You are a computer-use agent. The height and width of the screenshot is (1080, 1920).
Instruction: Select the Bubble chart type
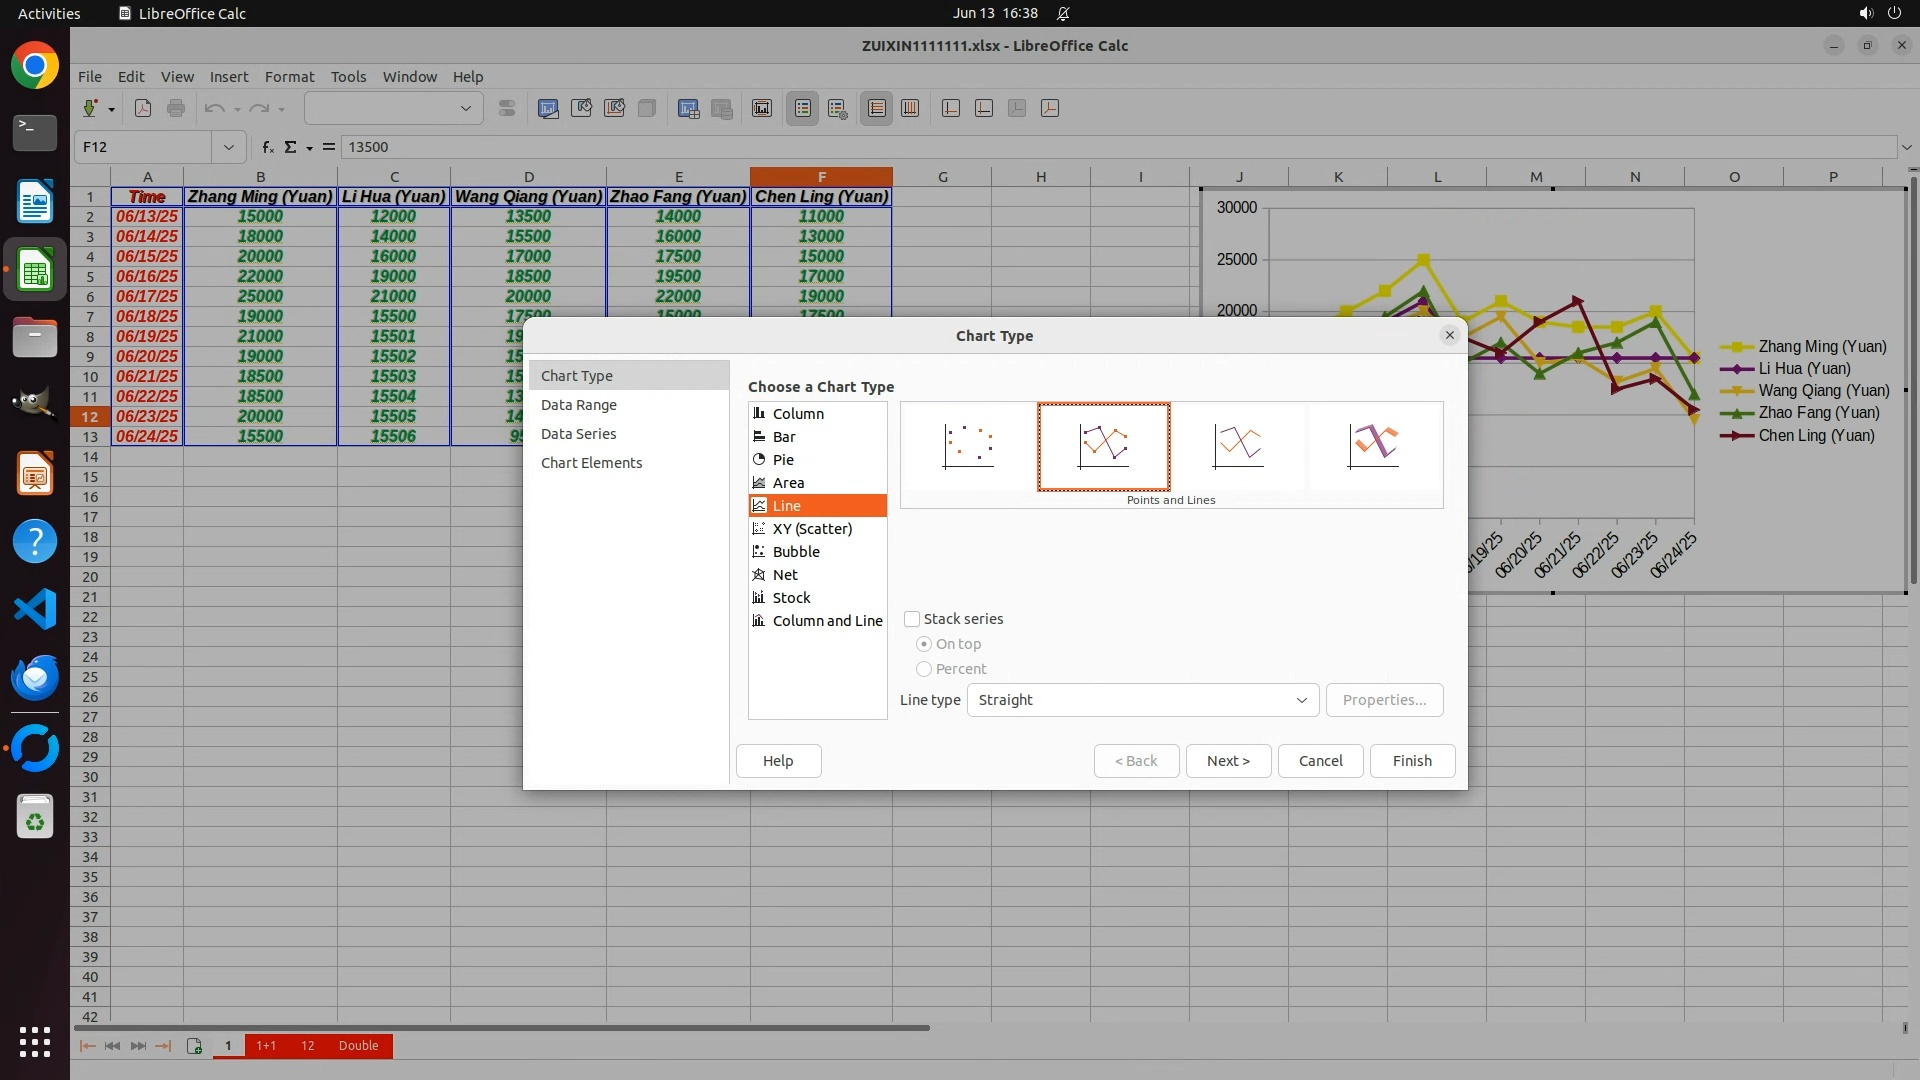pyautogui.click(x=795, y=552)
